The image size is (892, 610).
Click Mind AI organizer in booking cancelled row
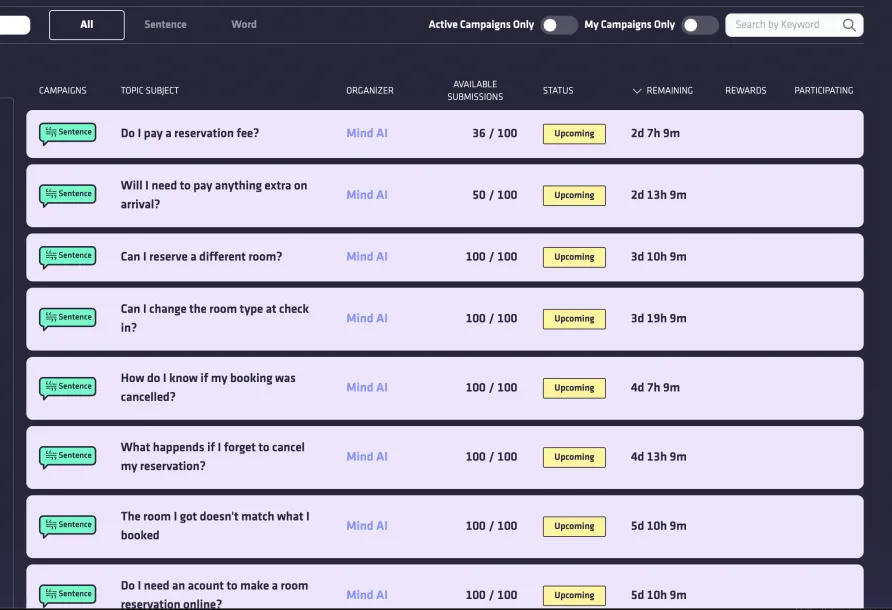click(x=367, y=388)
